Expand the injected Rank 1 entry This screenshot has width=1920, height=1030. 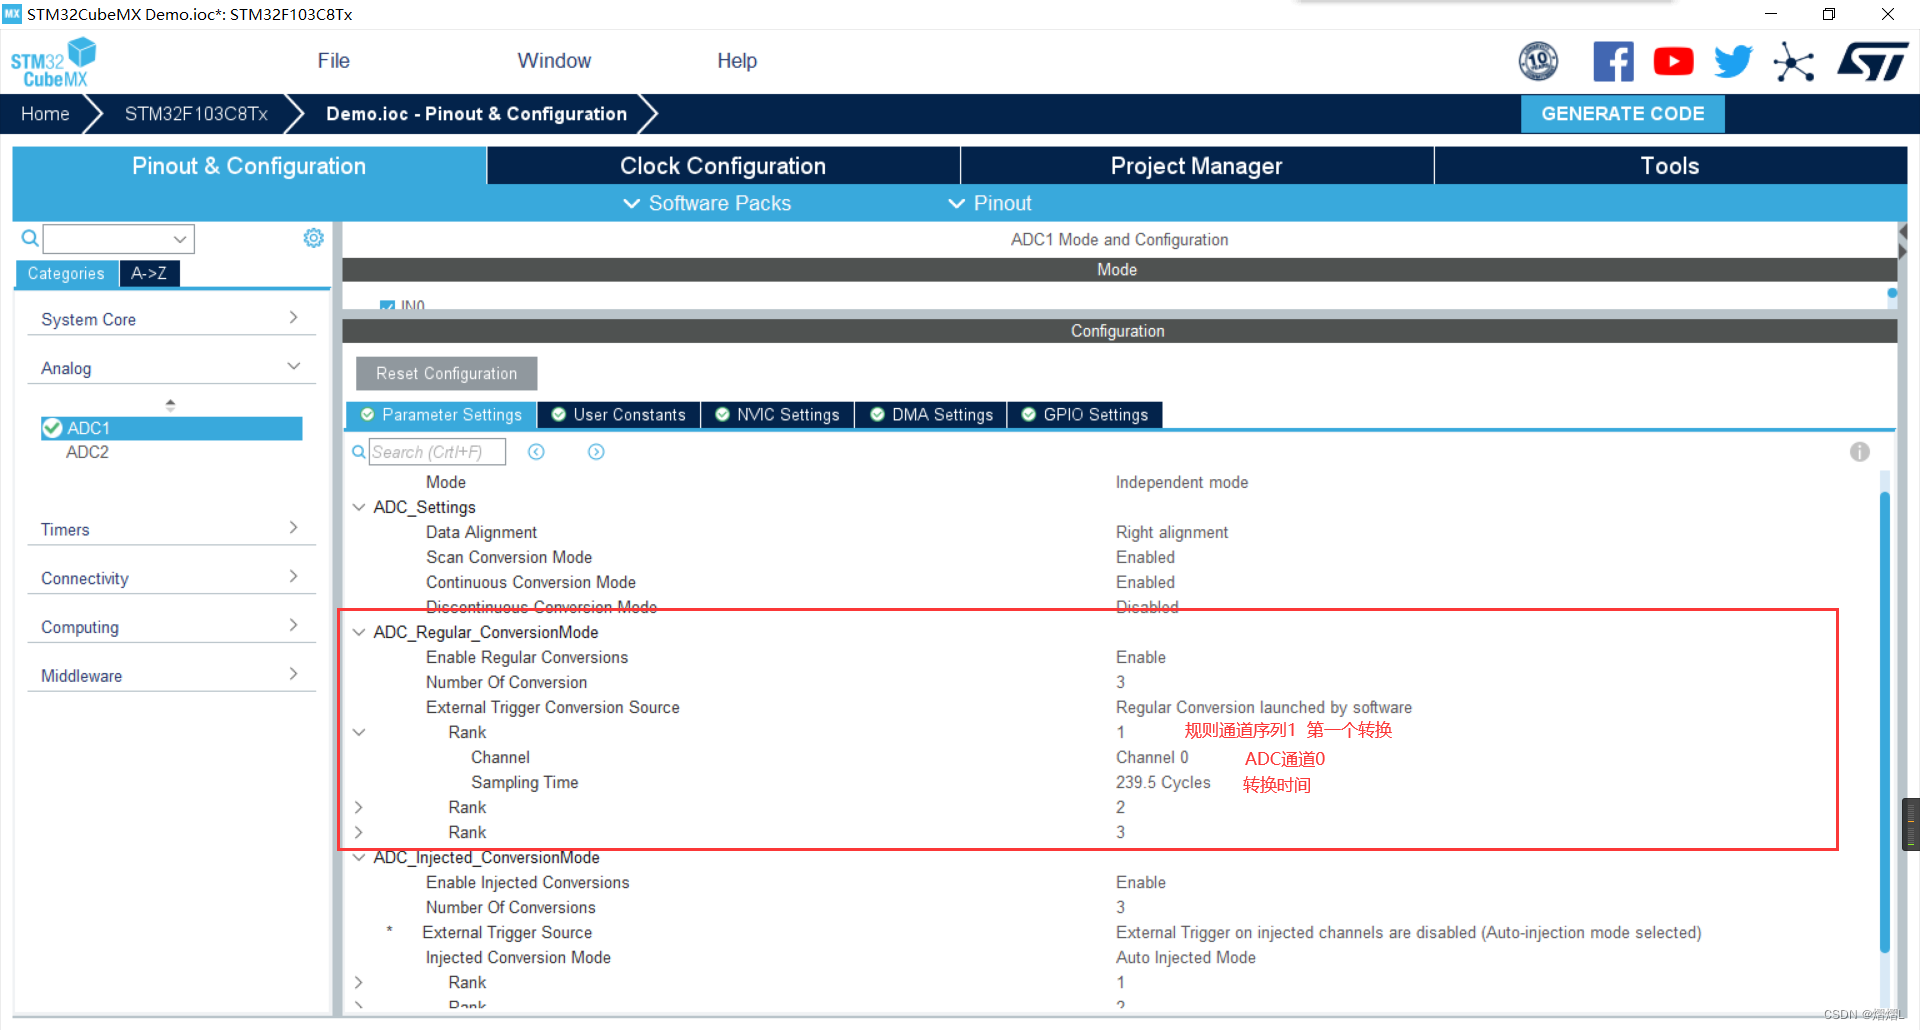[358, 982]
